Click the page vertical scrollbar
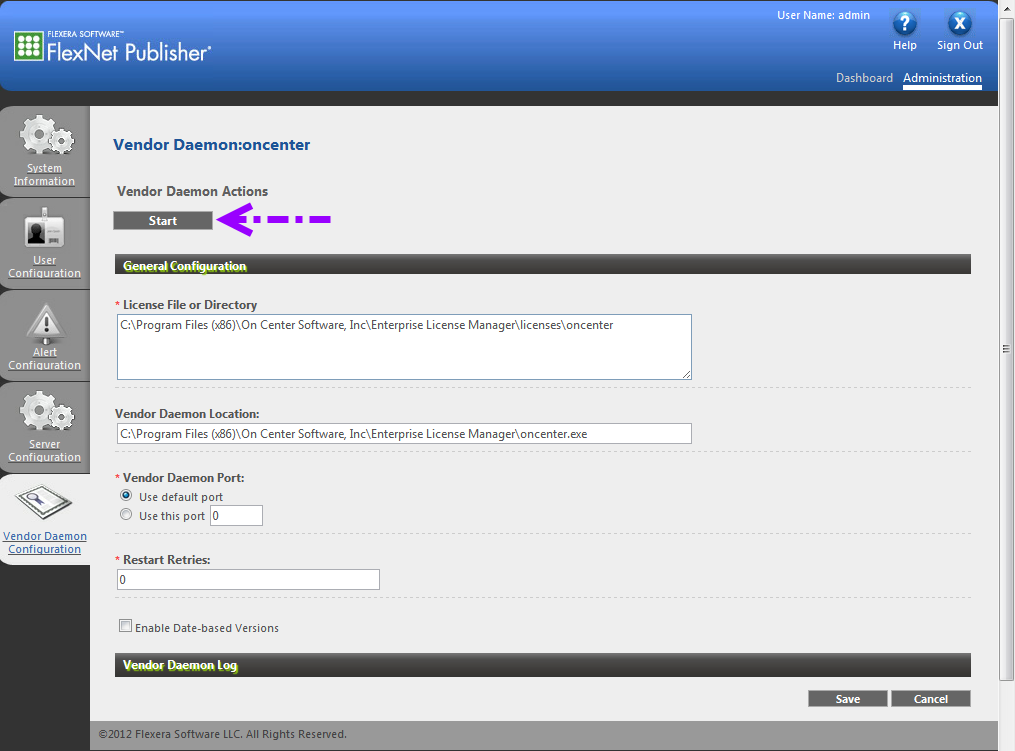Viewport: 1015px width, 751px height. pyautogui.click(x=1006, y=348)
